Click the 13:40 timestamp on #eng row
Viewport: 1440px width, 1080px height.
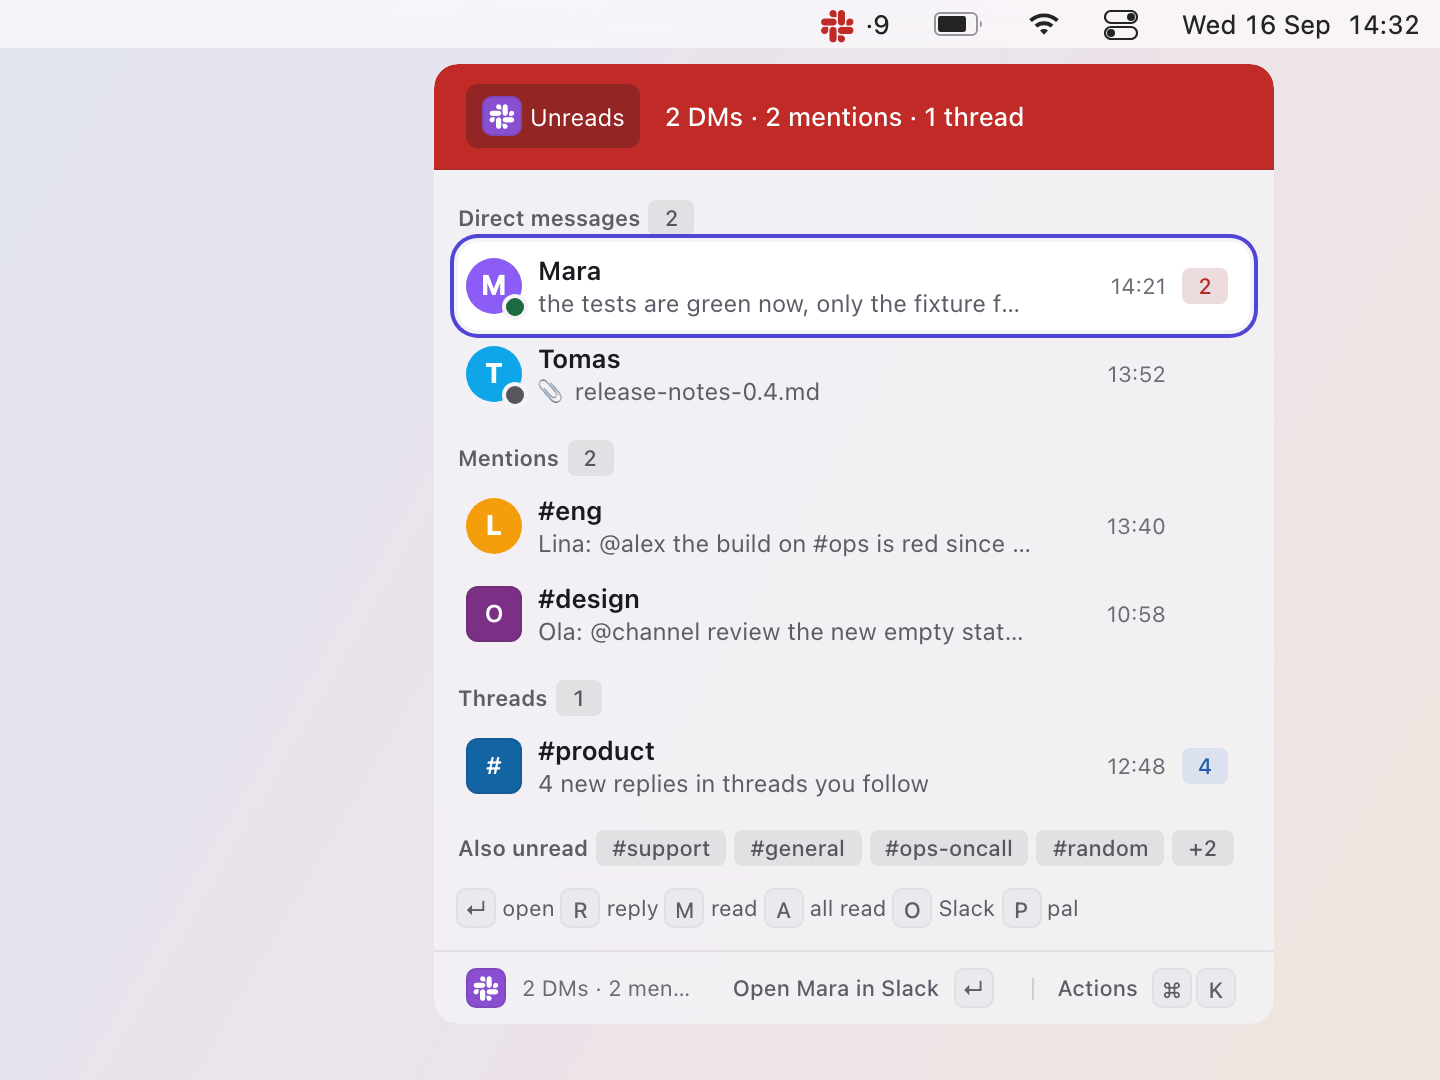click(x=1136, y=526)
